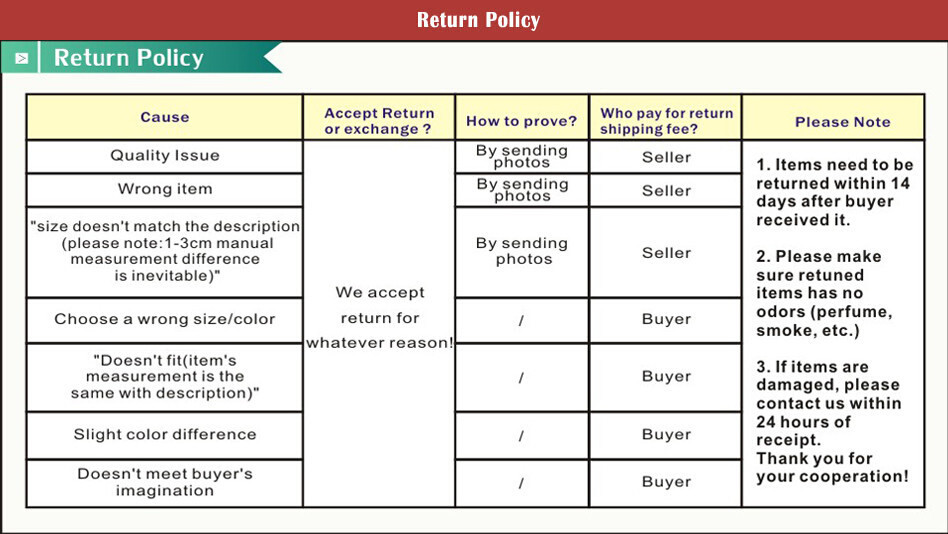The height and width of the screenshot is (534, 948).
Task: Click the Doesn't fit cause cell
Action: coord(165,377)
